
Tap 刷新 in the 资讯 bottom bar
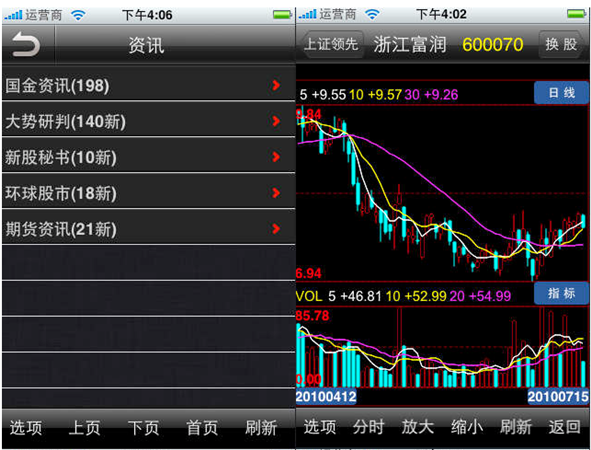point(261,428)
